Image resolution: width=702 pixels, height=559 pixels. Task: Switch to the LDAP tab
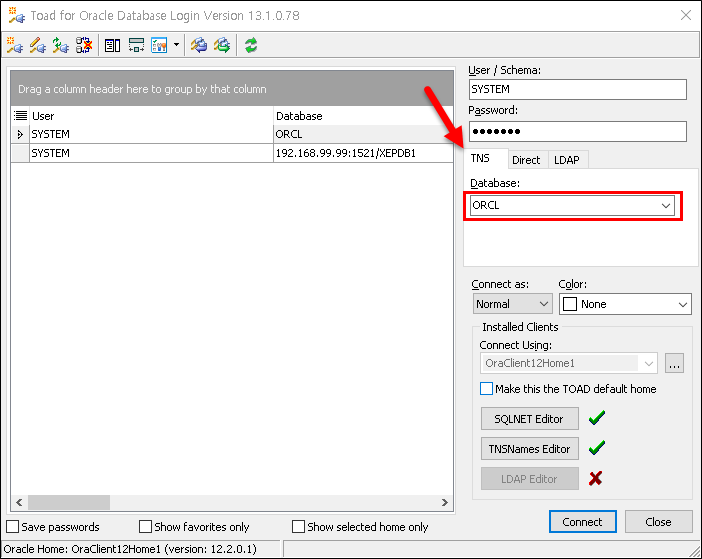(567, 160)
